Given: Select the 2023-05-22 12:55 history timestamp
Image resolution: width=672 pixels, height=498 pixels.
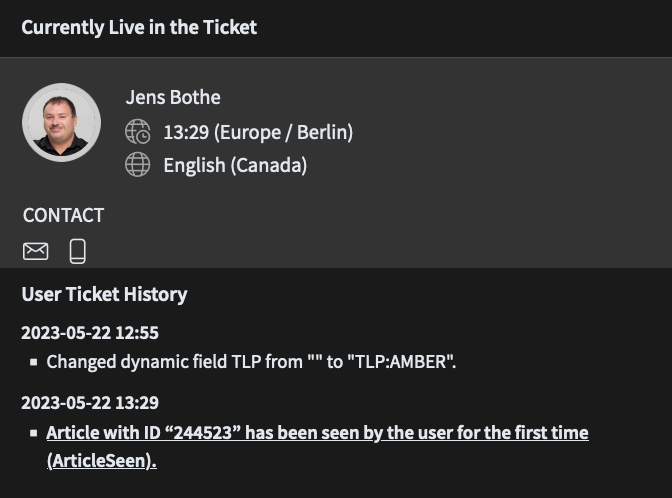Looking at the screenshot, I should coord(90,333).
